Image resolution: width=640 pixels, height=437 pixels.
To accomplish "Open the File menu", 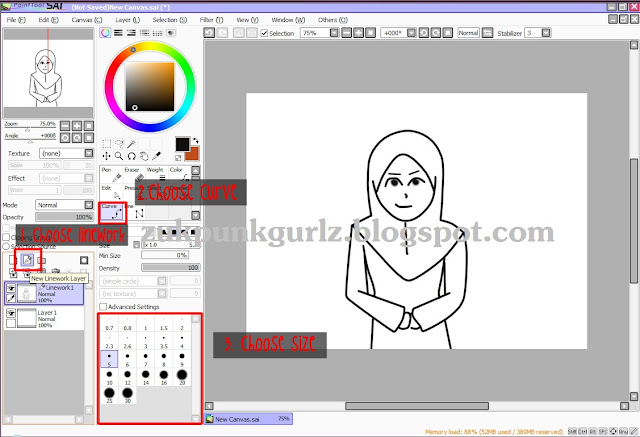I will [x=16, y=20].
